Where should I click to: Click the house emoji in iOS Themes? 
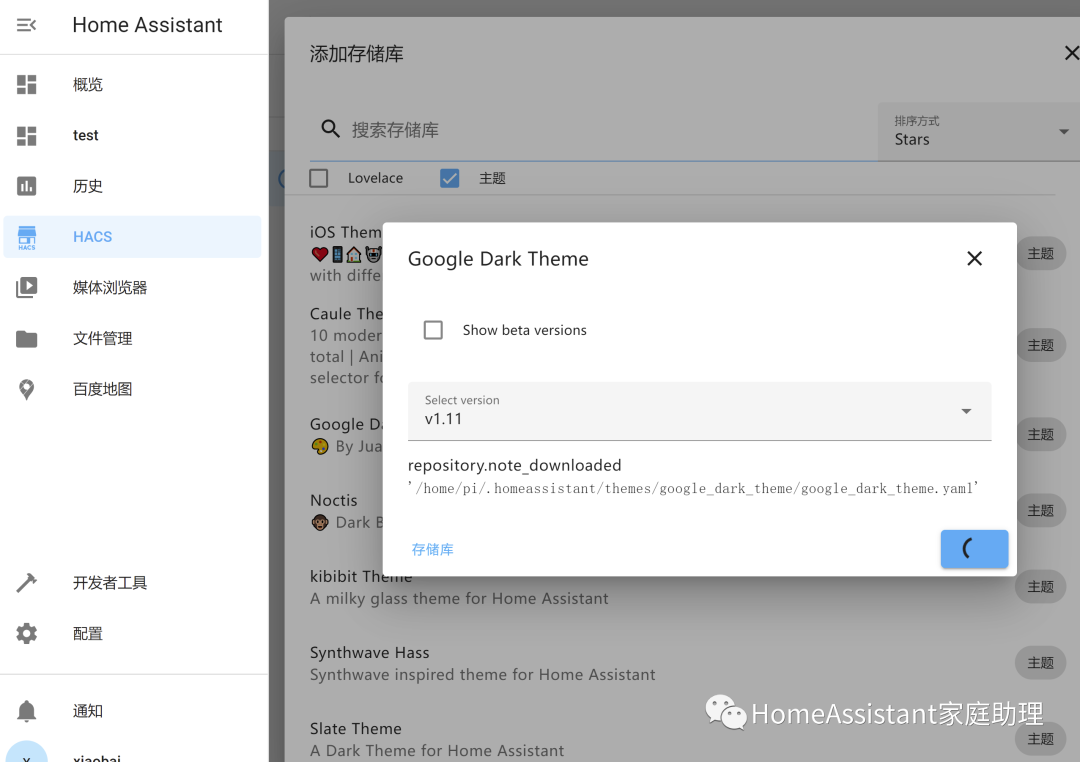click(x=354, y=254)
